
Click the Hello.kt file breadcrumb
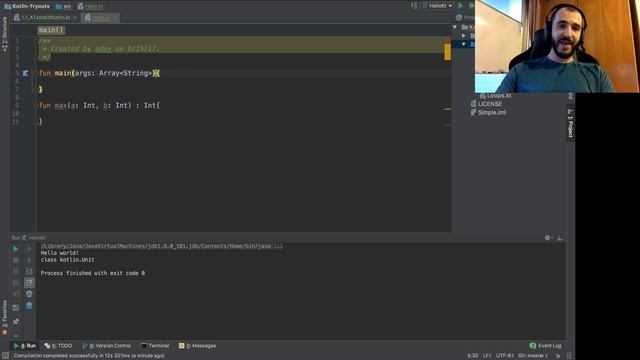90,6
